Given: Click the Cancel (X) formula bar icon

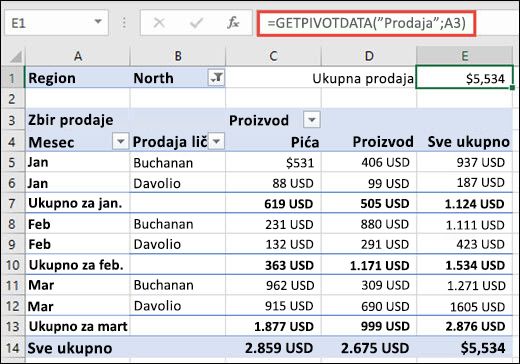Looking at the screenshot, I should [x=159, y=23].
